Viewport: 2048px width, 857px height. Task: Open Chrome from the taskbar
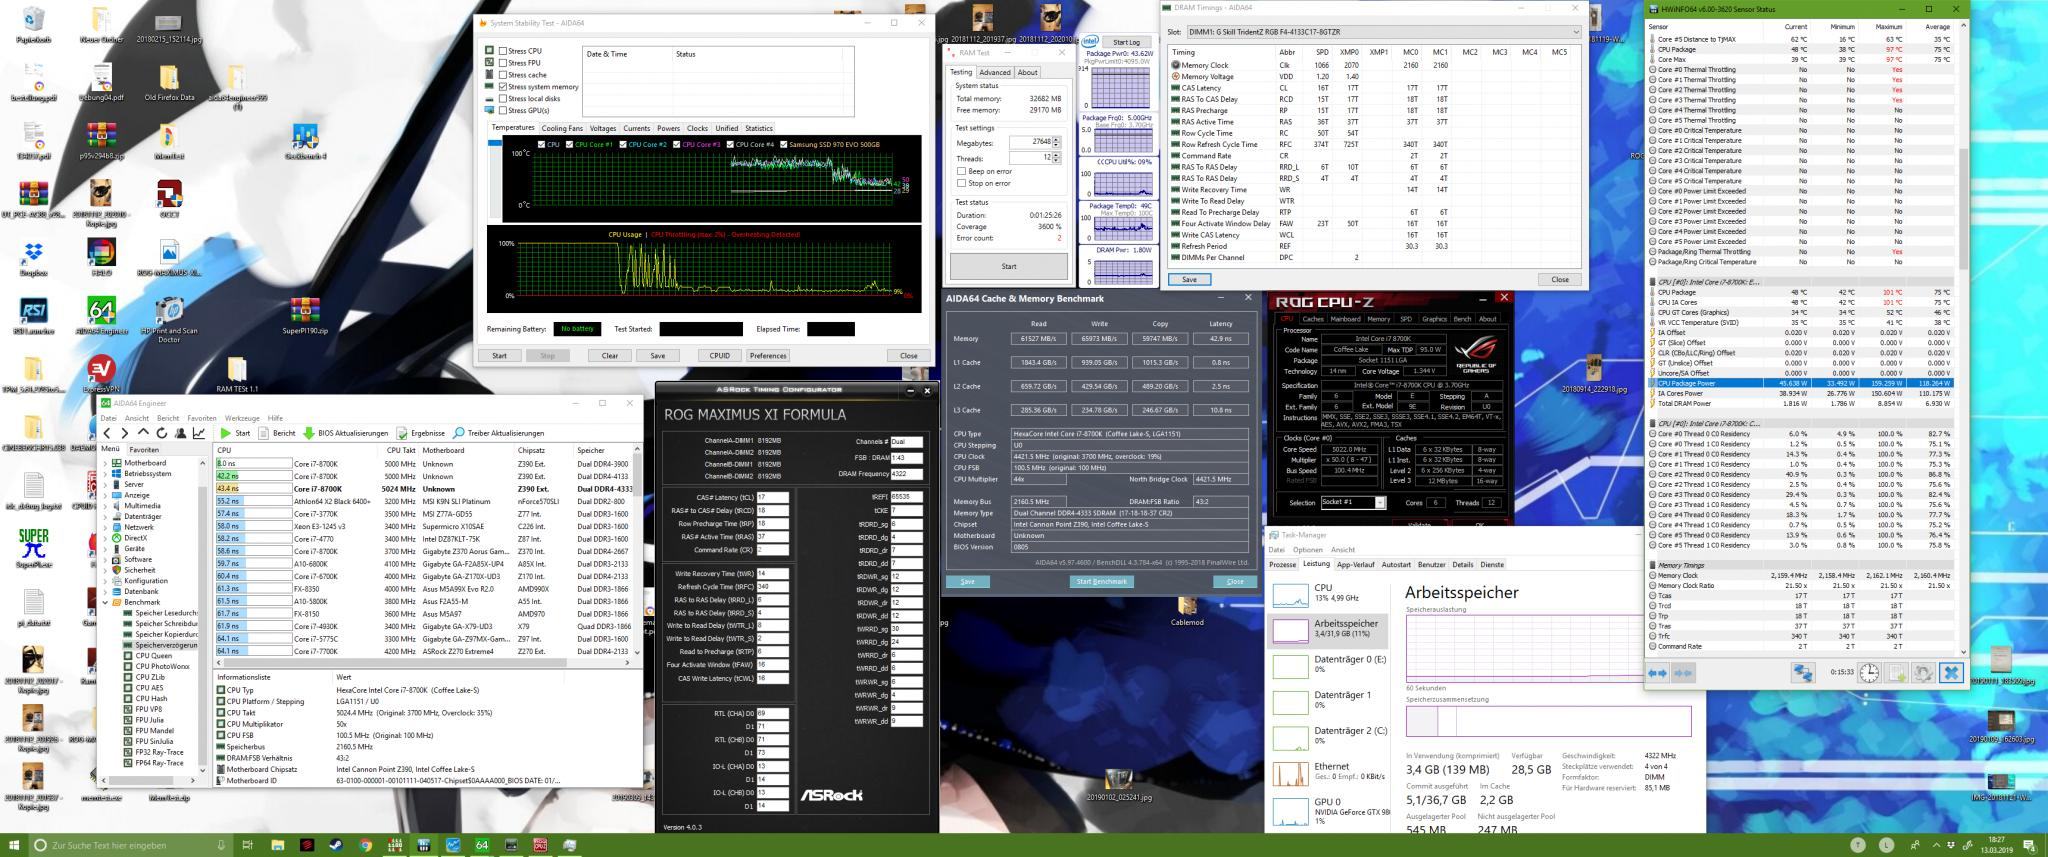click(x=365, y=845)
